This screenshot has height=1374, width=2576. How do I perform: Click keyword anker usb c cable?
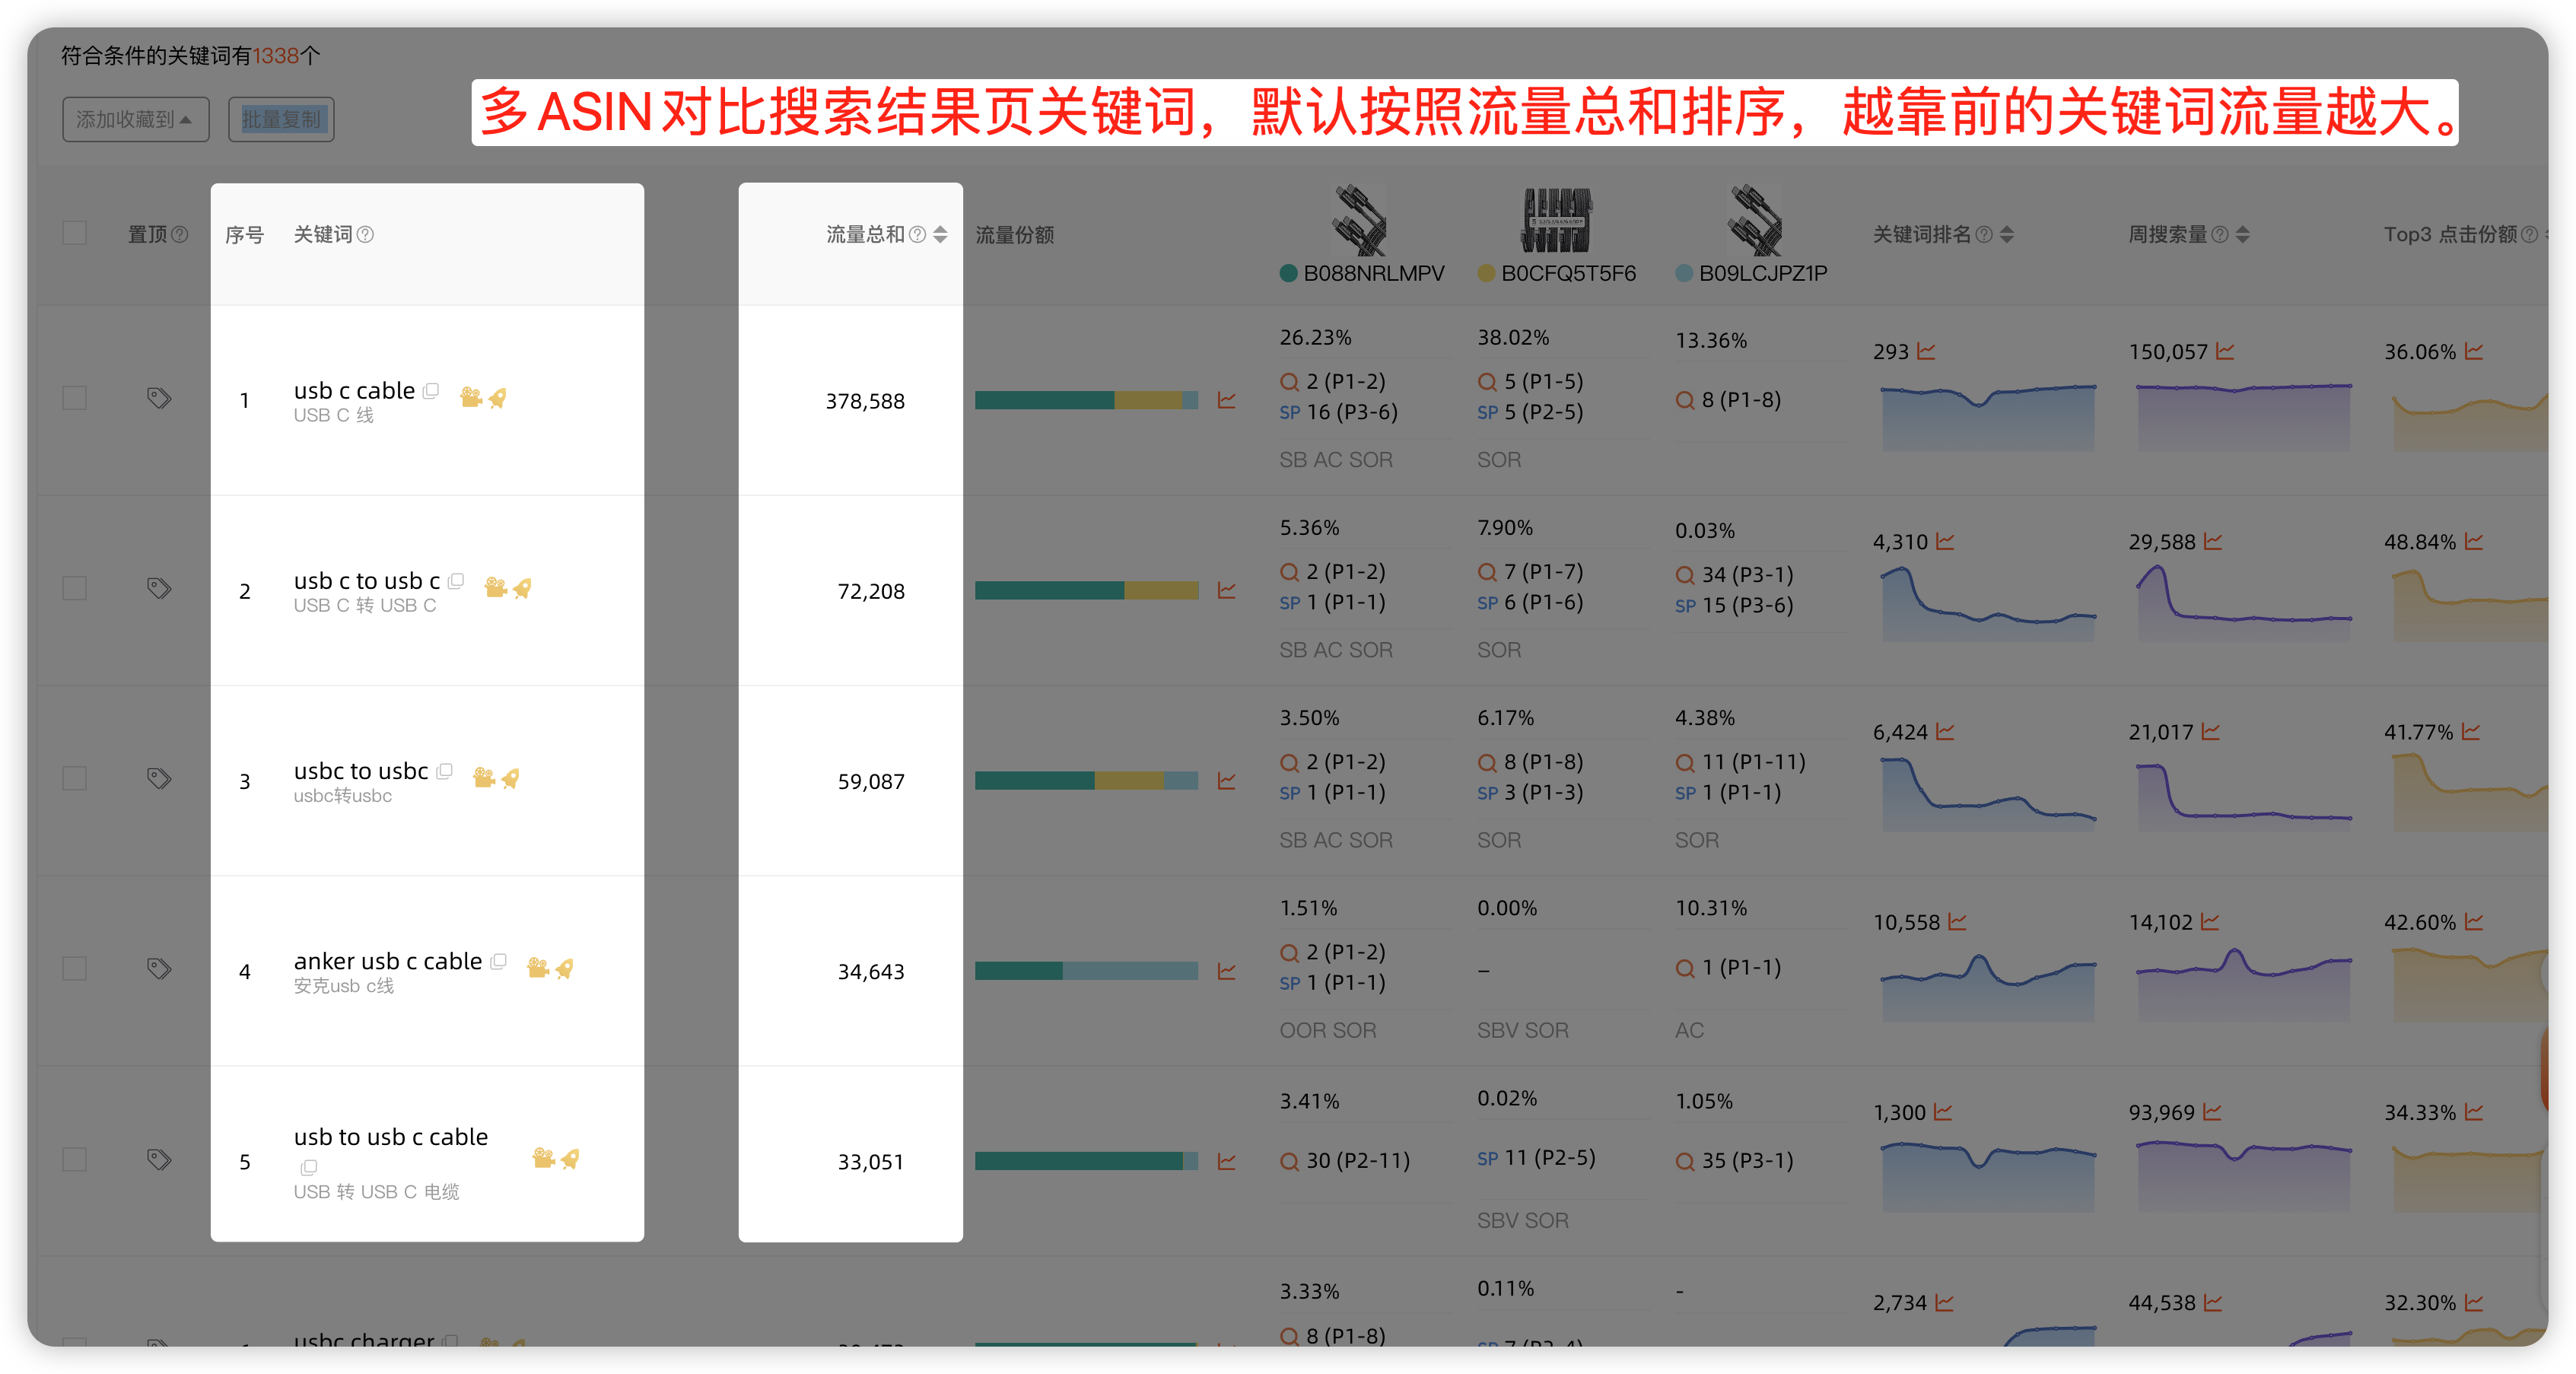coord(388,961)
